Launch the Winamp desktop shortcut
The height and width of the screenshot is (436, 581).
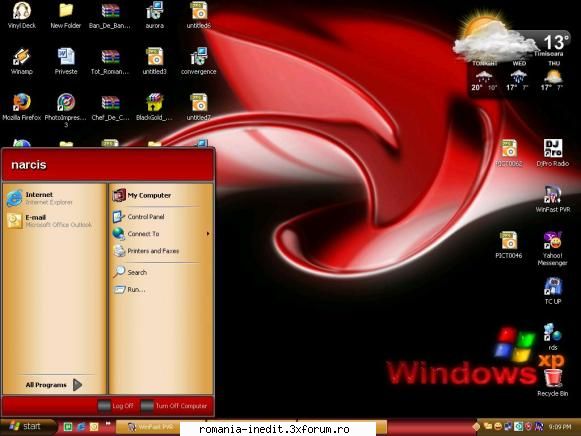pos(21,61)
